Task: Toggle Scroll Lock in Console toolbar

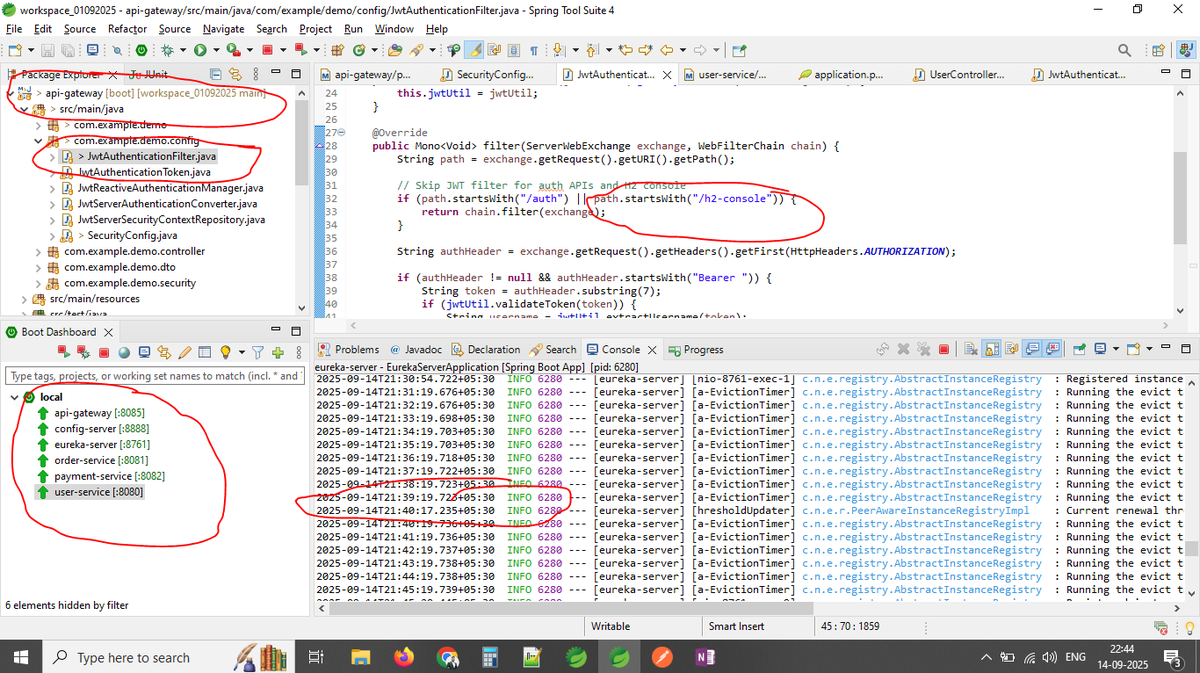Action: (991, 350)
